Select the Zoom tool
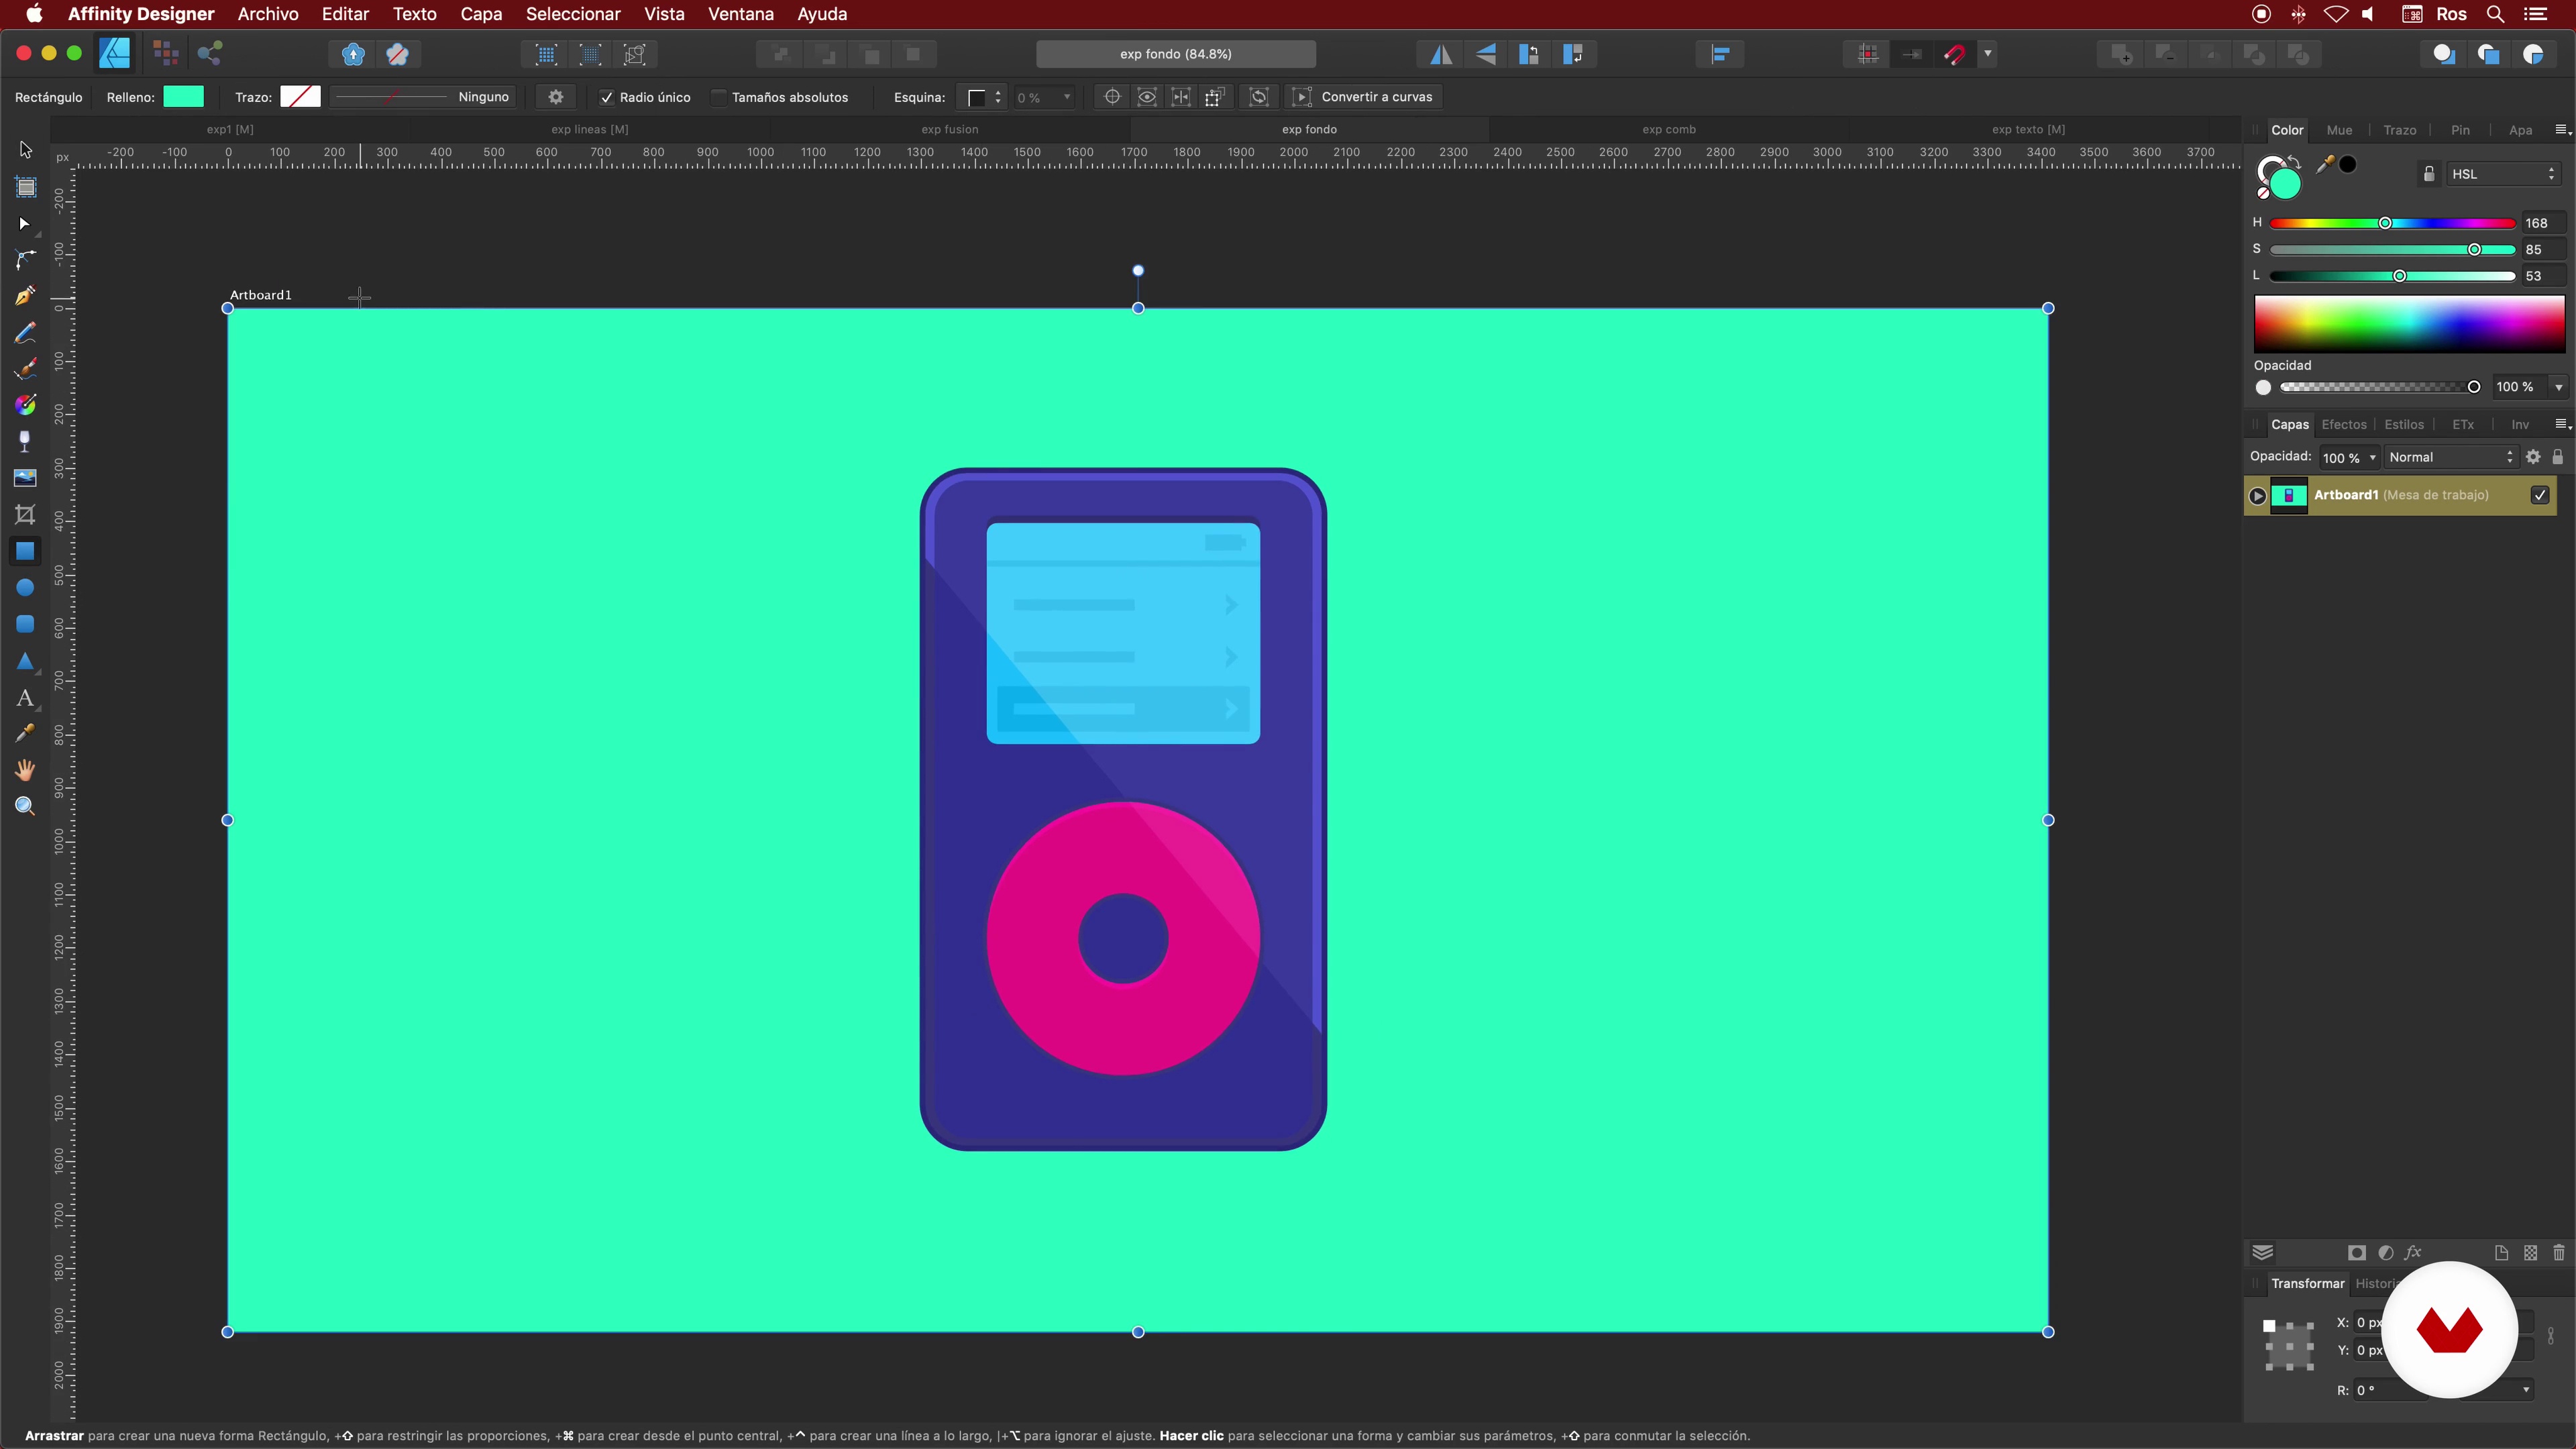Screen dimensions: 2576x1449 (25, 806)
